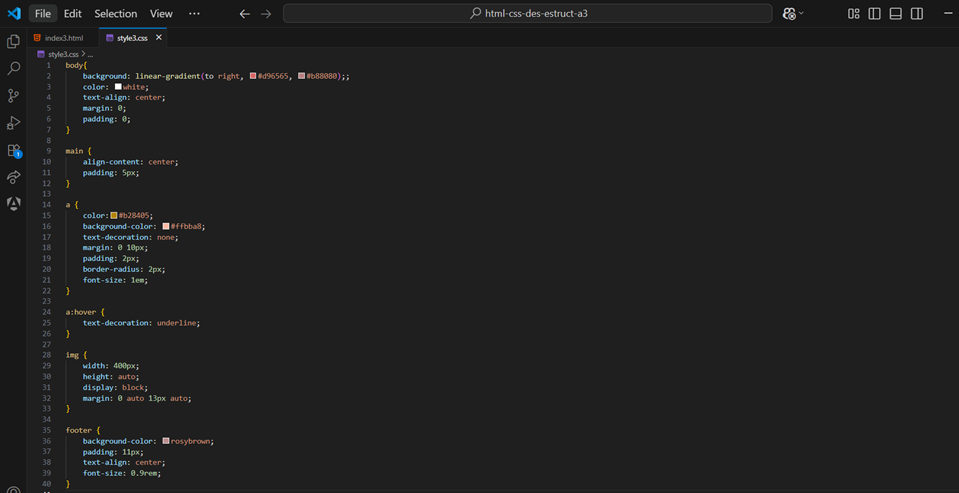This screenshot has width=959, height=493.
Task: Click the a:hover selector
Action: pos(81,312)
